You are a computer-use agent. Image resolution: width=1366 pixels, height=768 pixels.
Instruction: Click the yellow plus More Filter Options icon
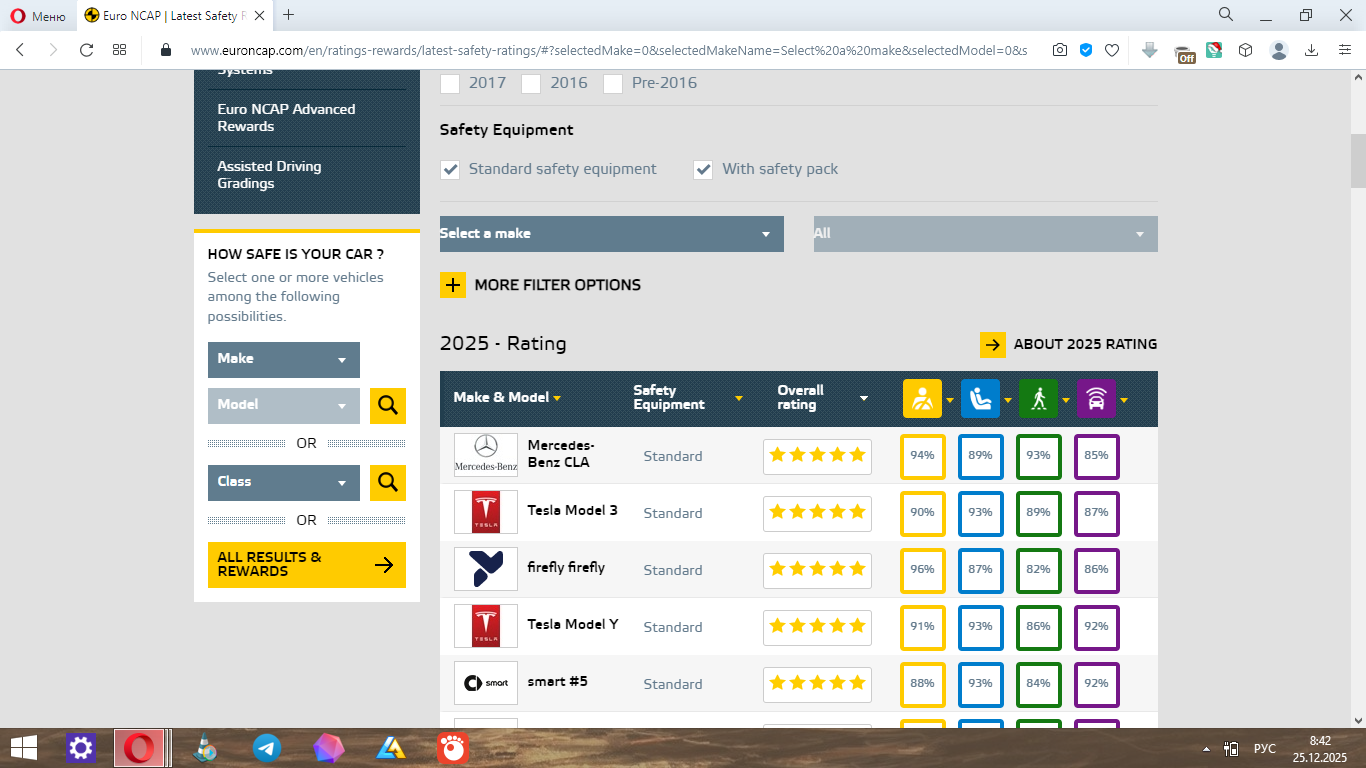453,285
